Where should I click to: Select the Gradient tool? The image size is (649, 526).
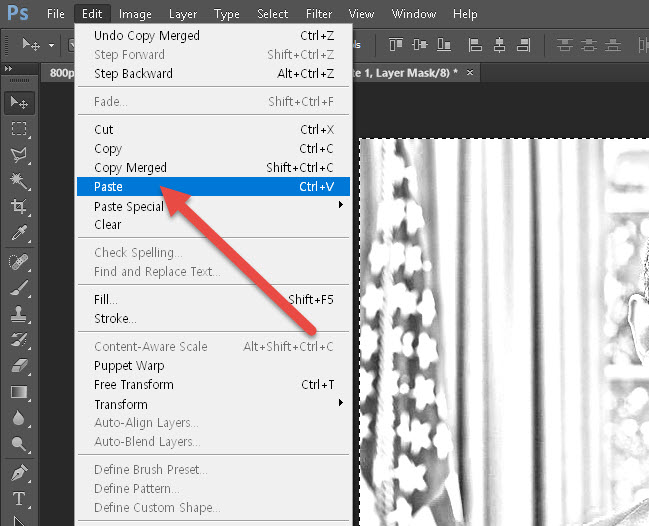pyautogui.click(x=19, y=392)
